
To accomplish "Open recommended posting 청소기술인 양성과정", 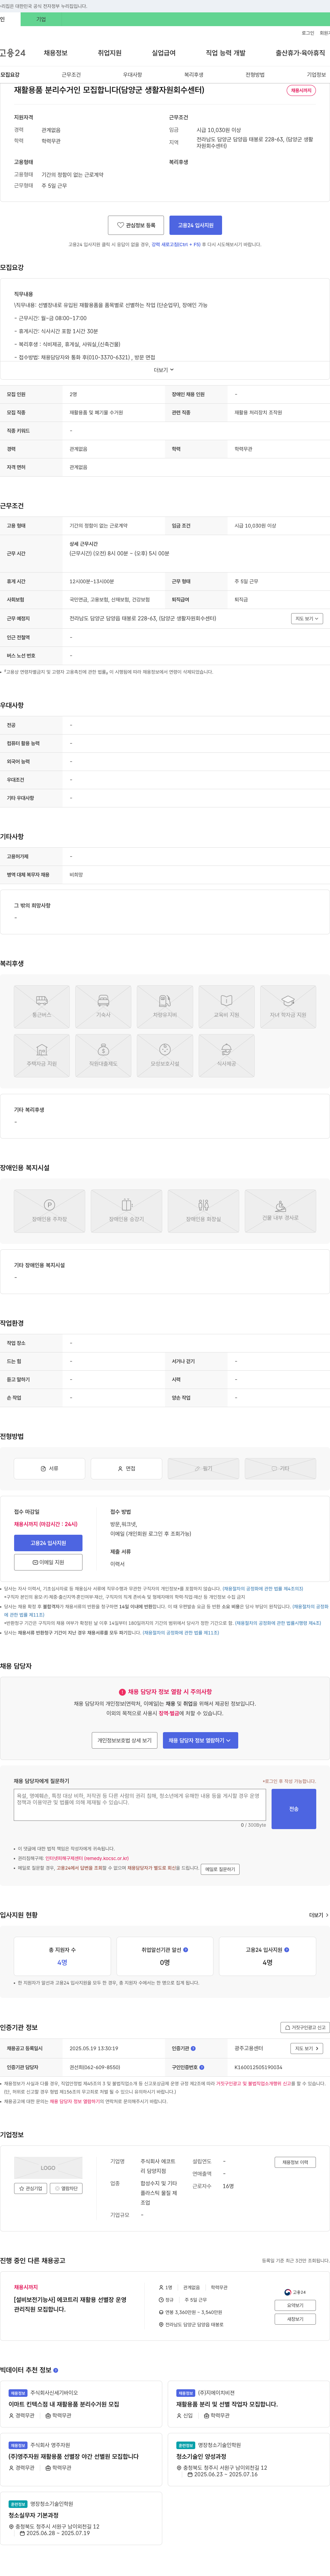I will pyautogui.click(x=201, y=2456).
